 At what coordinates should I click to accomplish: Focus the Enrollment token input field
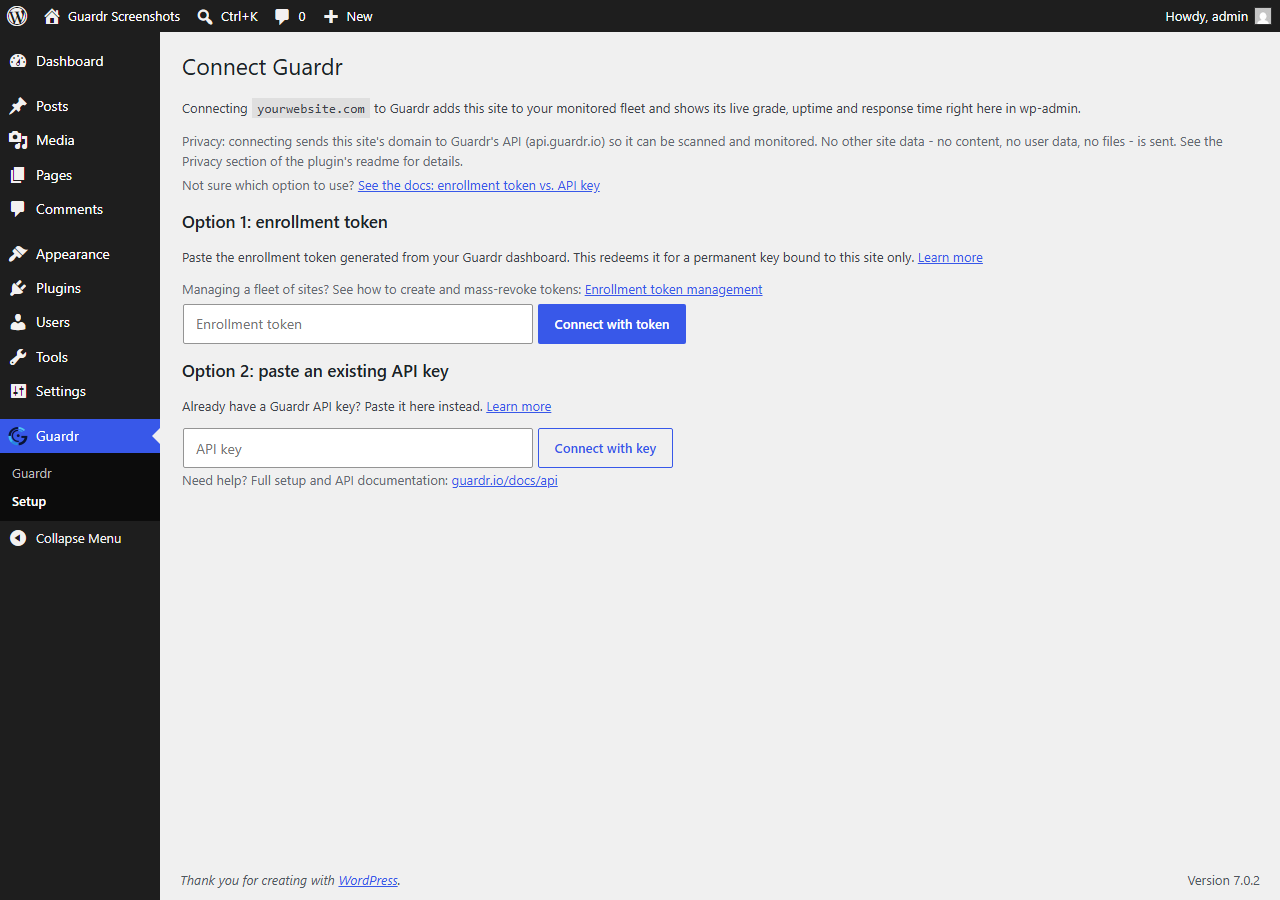[358, 324]
